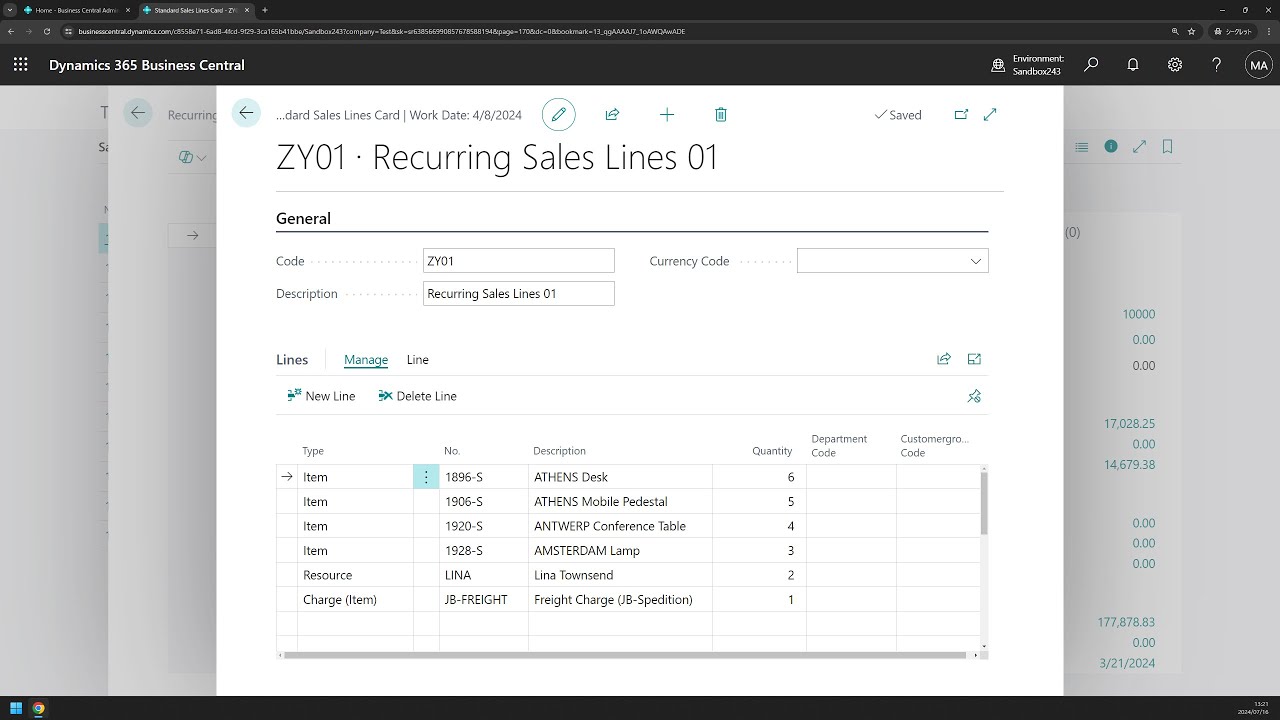Share the Lines section icon
1280x720 pixels.
[x=943, y=359]
